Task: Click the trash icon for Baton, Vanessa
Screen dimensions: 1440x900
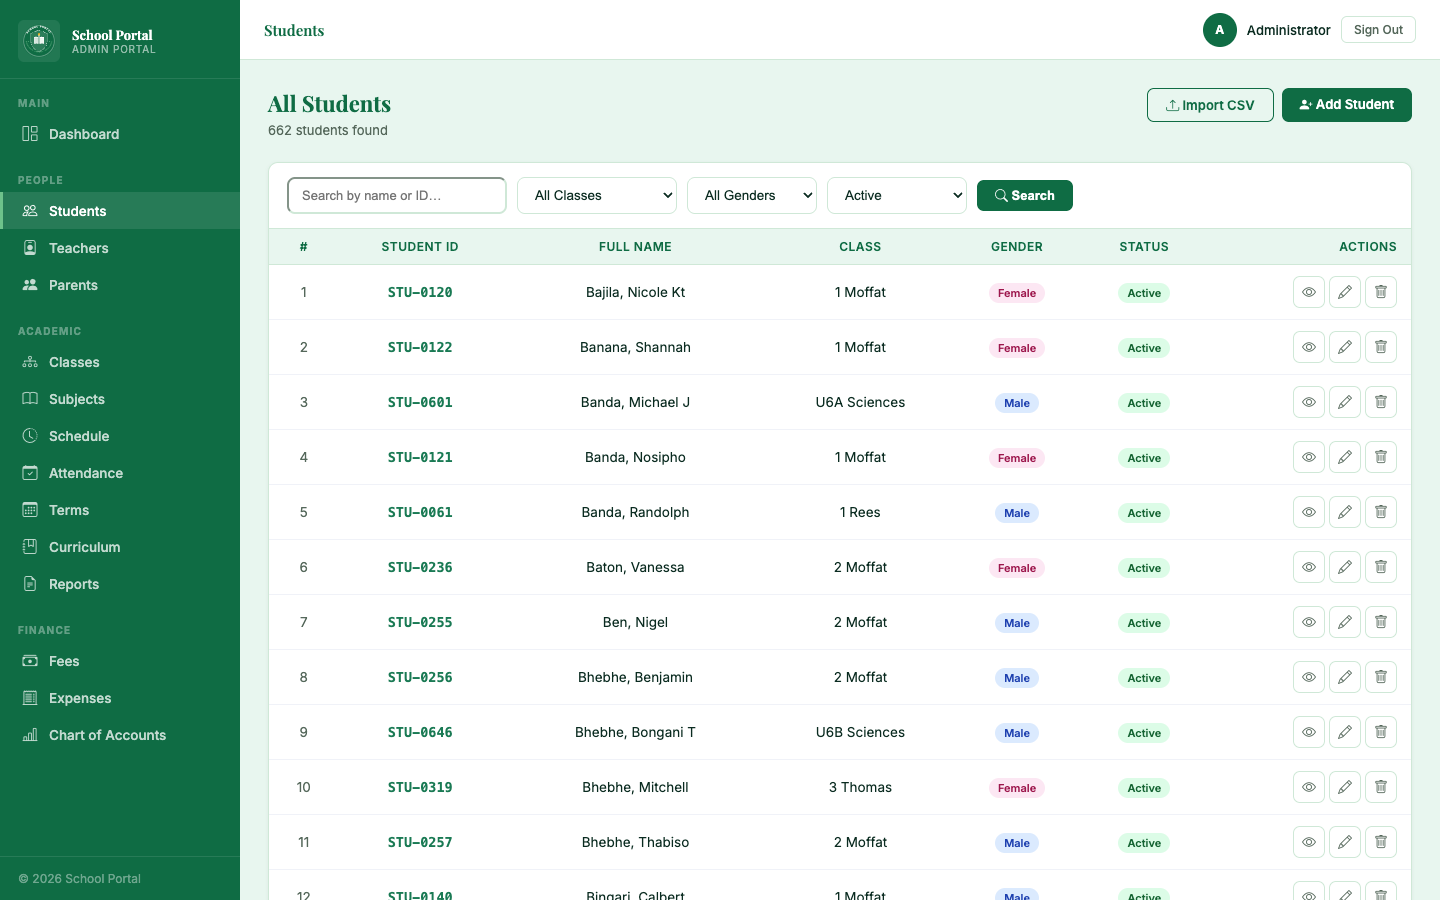Action: [1381, 567]
